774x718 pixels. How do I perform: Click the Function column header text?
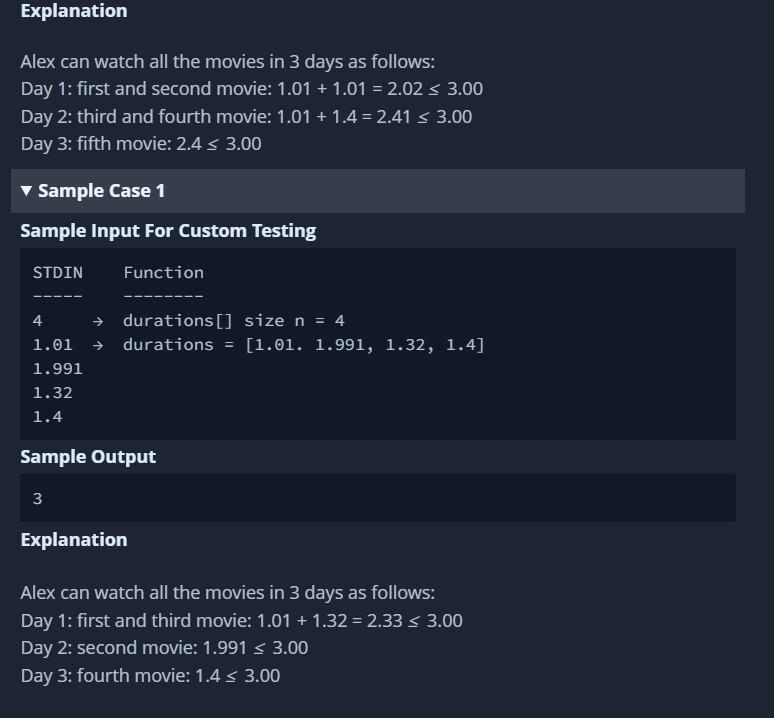point(163,273)
